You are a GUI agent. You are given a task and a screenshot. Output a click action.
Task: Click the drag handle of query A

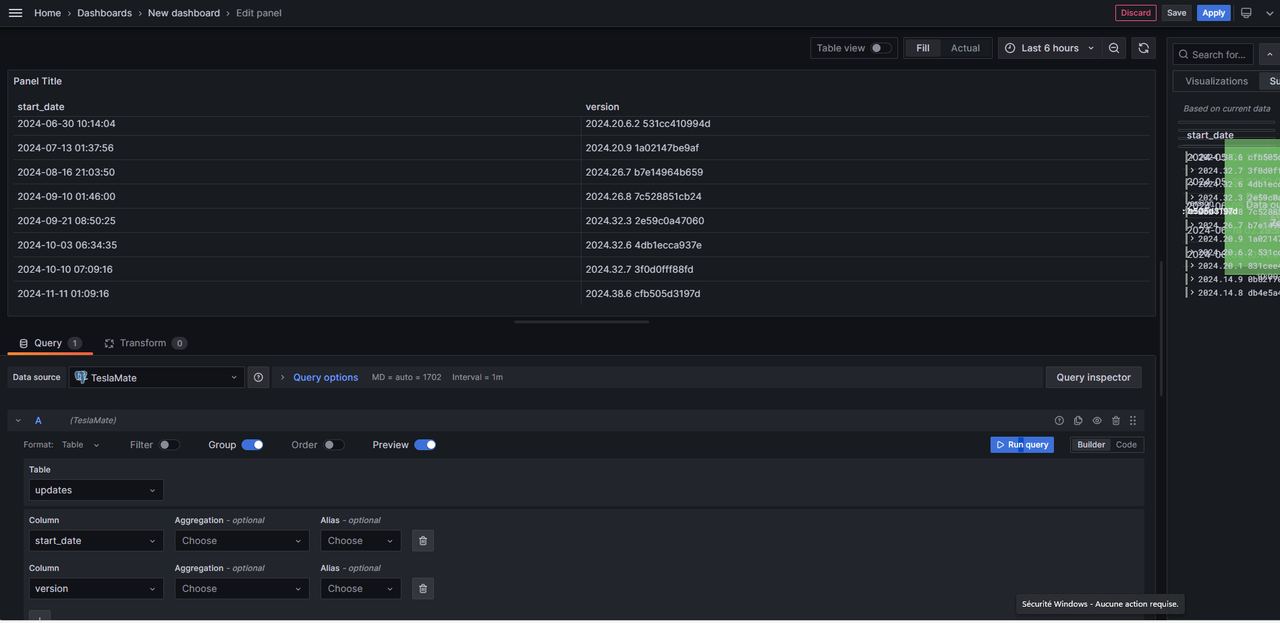pos(1133,421)
